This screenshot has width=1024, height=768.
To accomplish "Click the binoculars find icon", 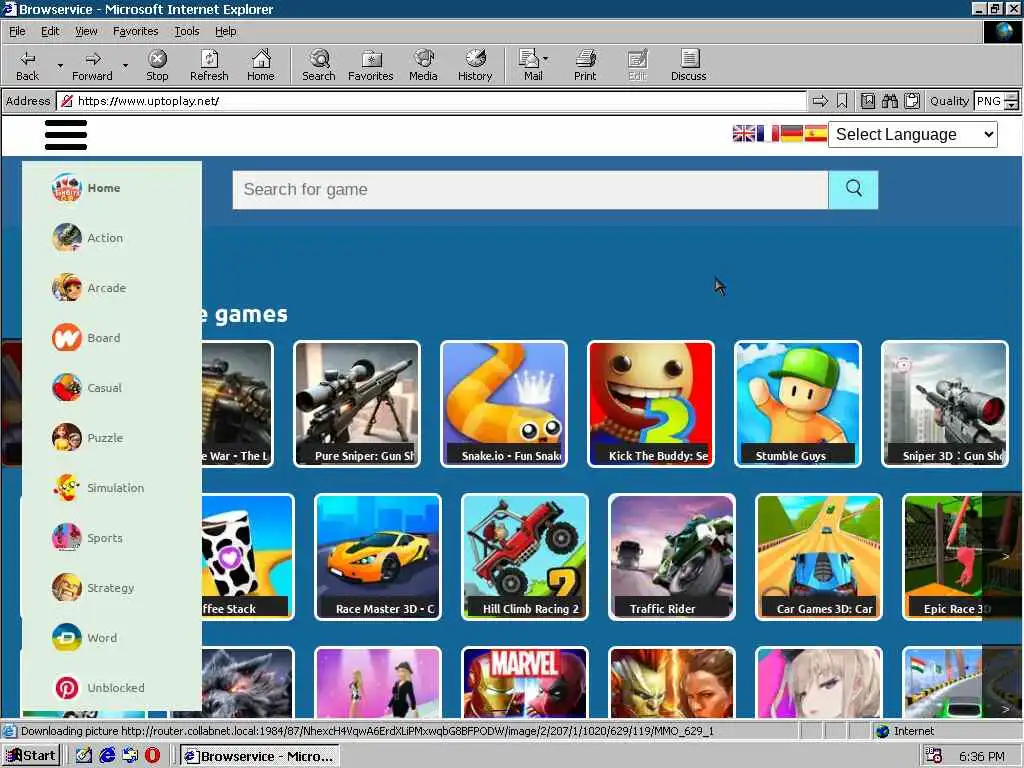I will click(889, 101).
